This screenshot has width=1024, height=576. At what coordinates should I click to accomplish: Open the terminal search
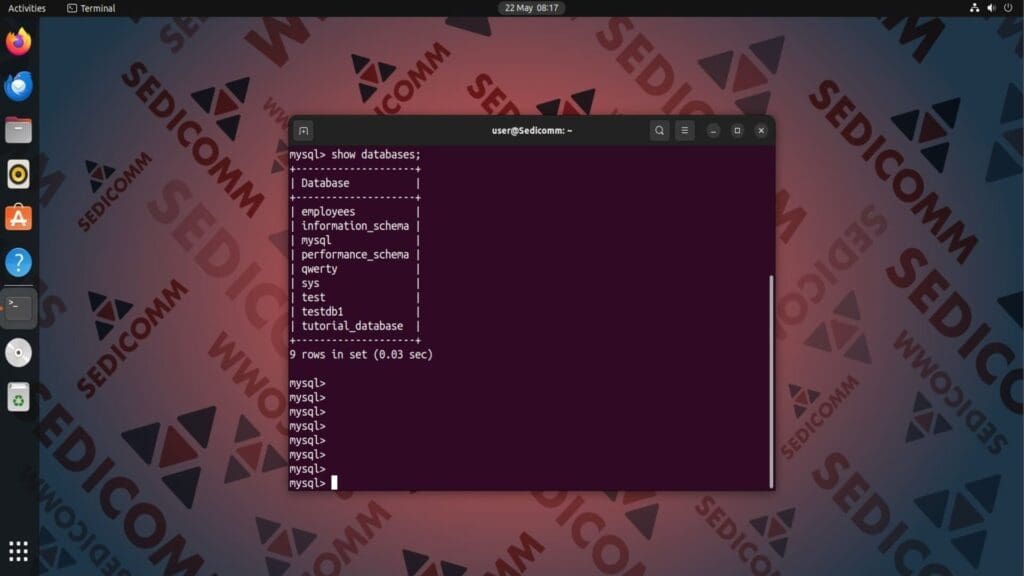click(x=659, y=130)
